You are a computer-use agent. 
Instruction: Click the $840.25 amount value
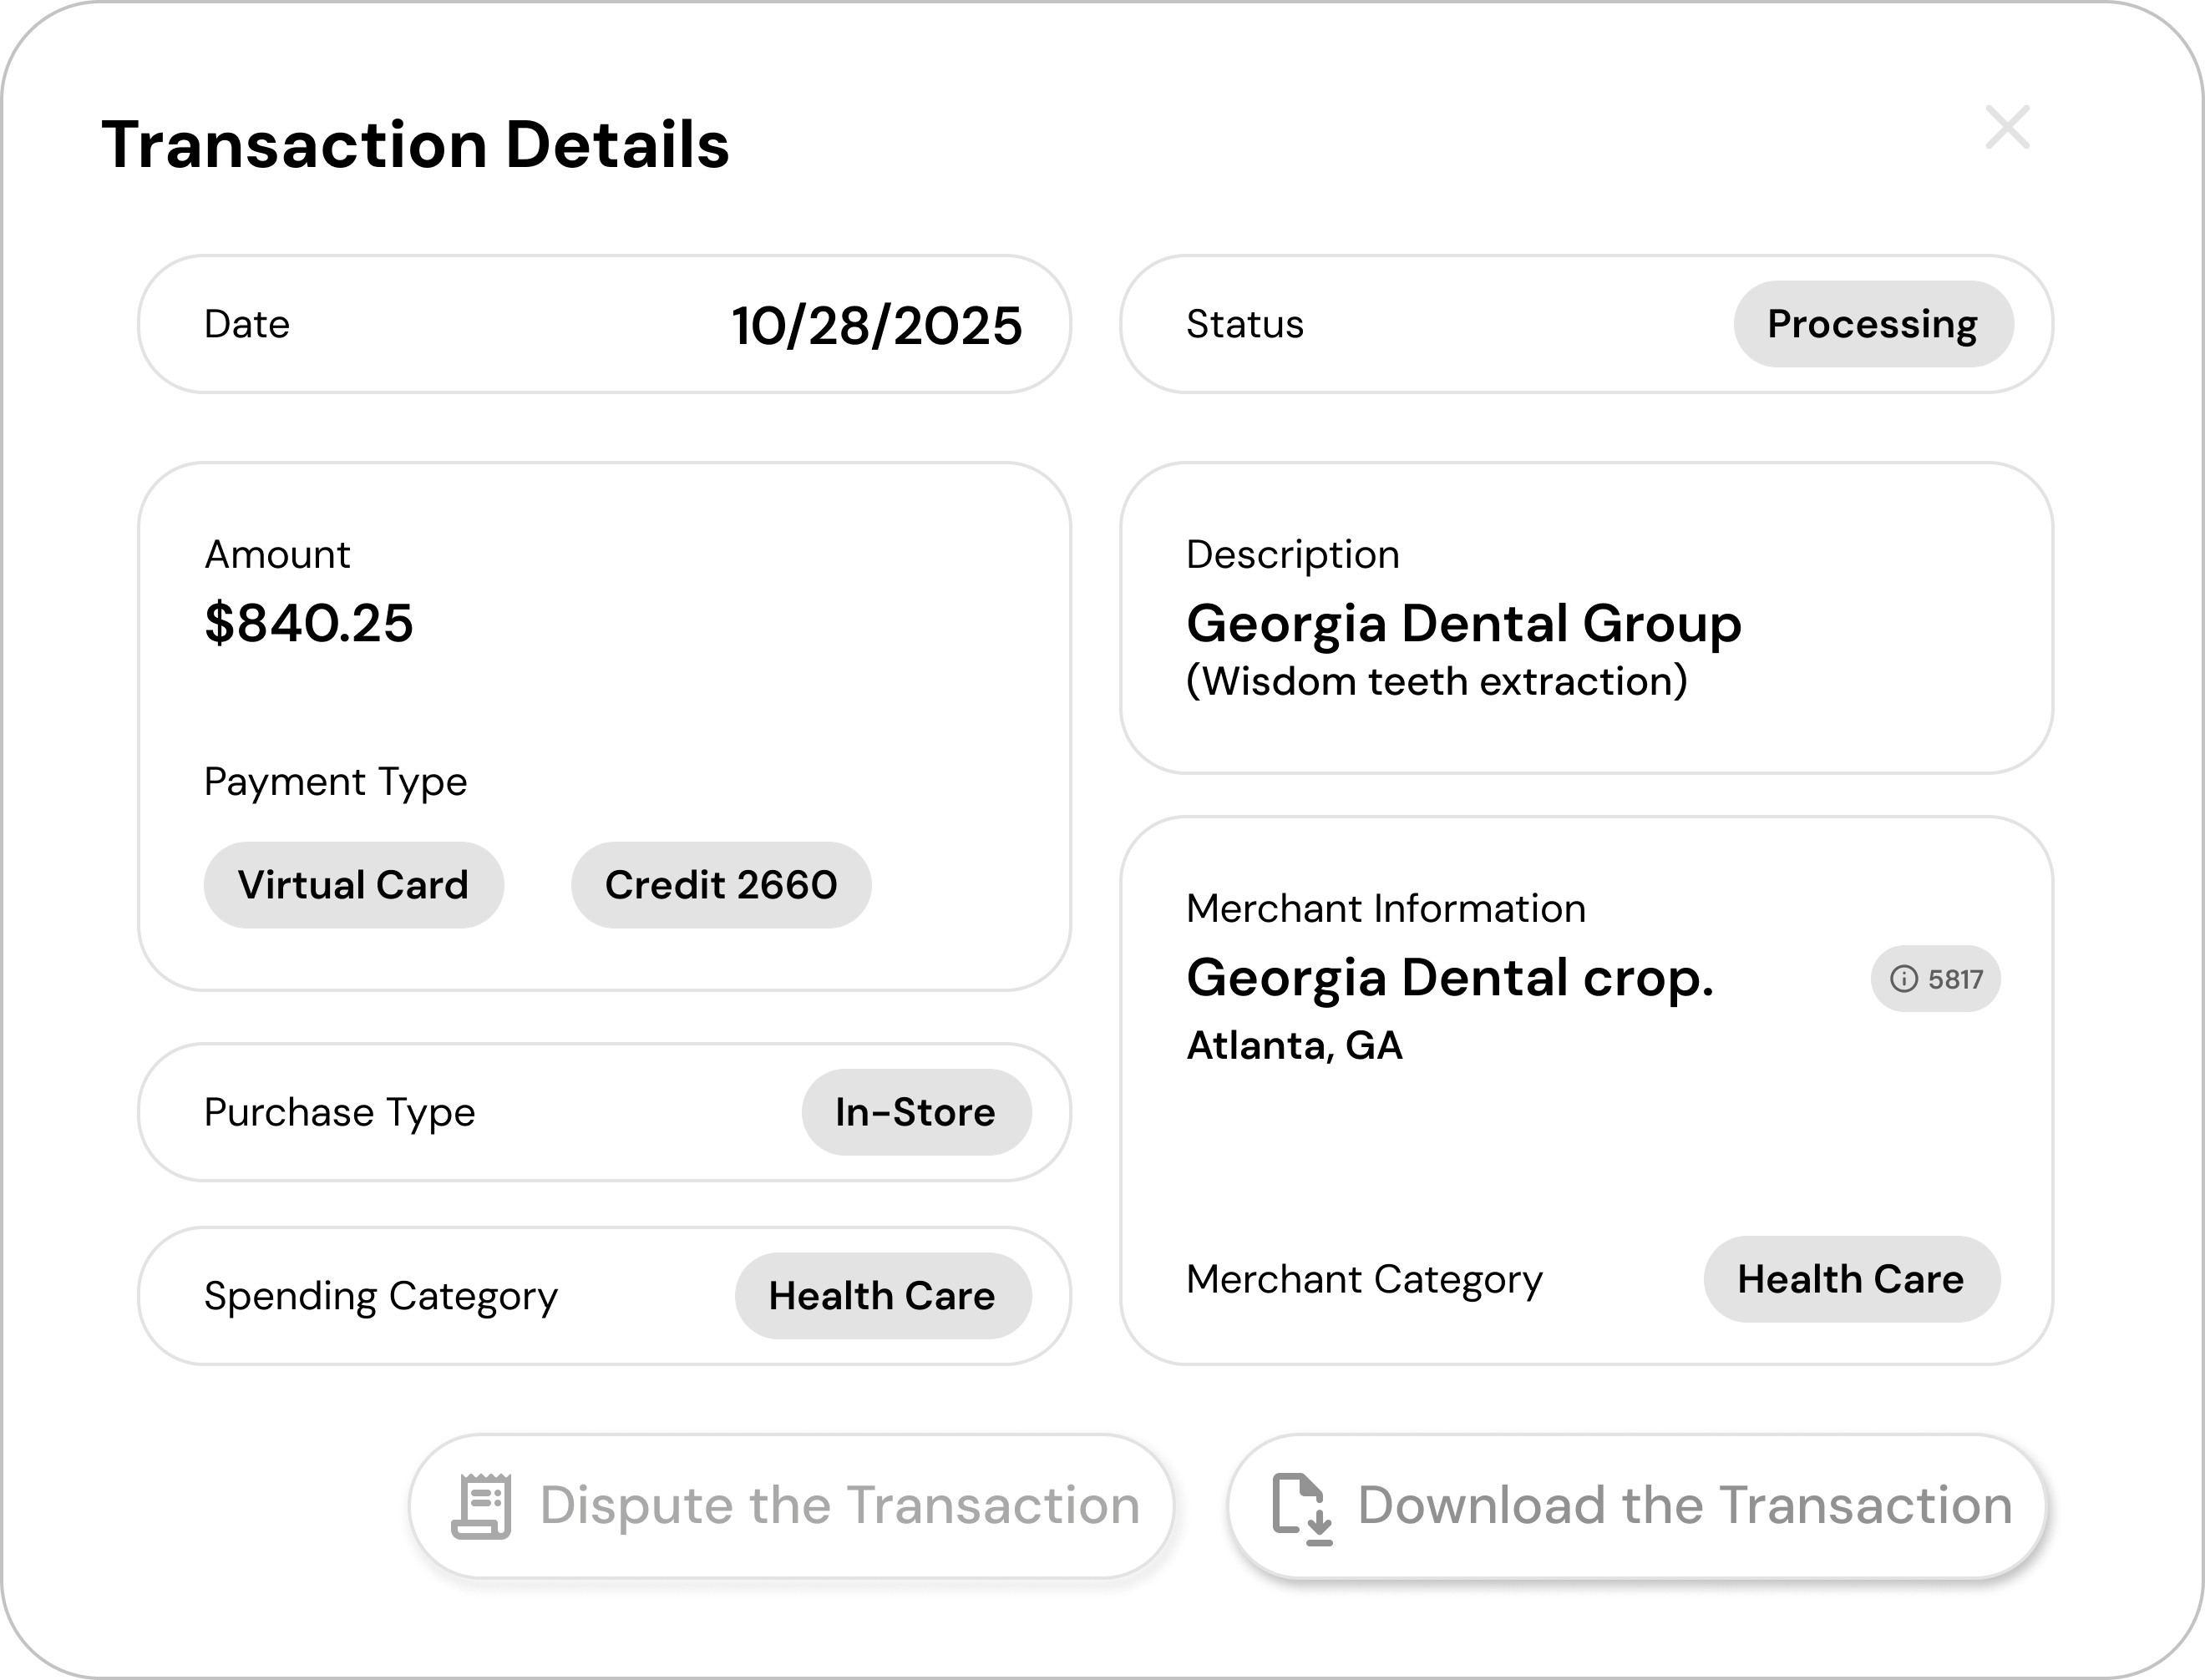(309, 623)
